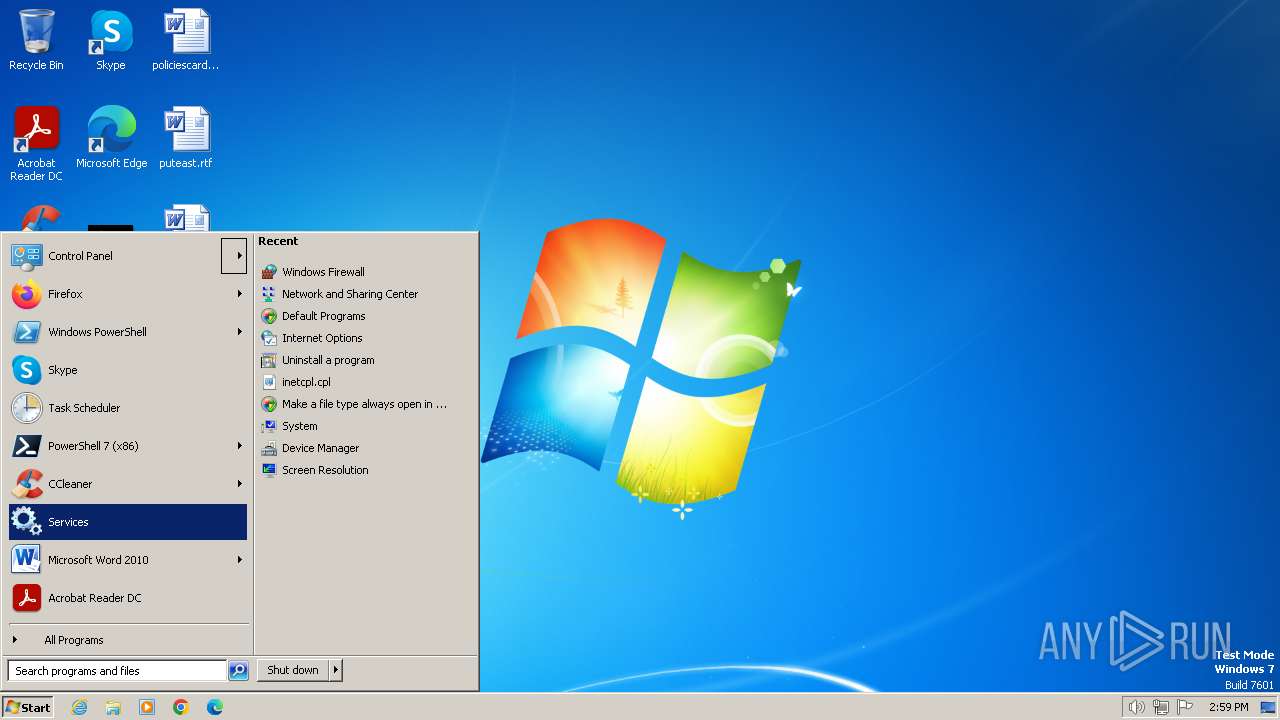Open Device Manager recent item
1280x720 pixels.
coord(310,448)
